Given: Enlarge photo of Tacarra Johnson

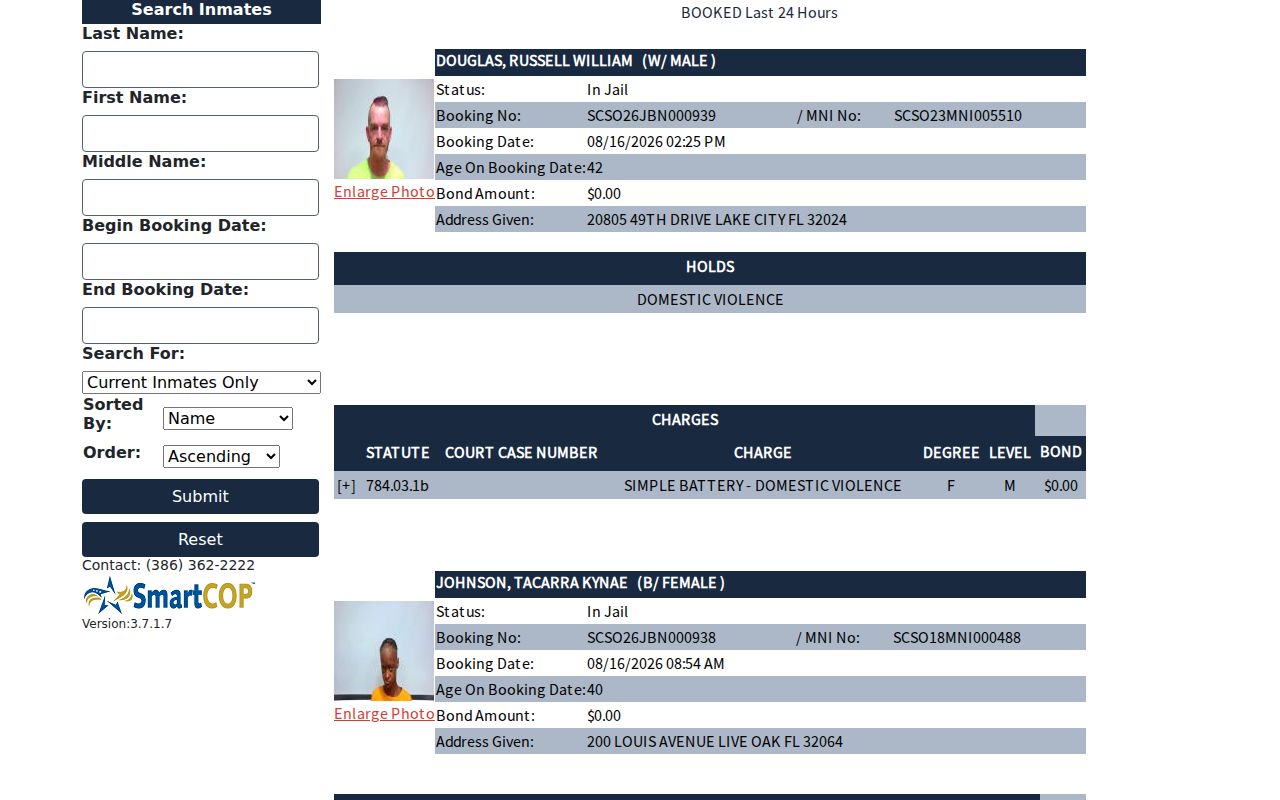Looking at the screenshot, I should coord(384,714).
